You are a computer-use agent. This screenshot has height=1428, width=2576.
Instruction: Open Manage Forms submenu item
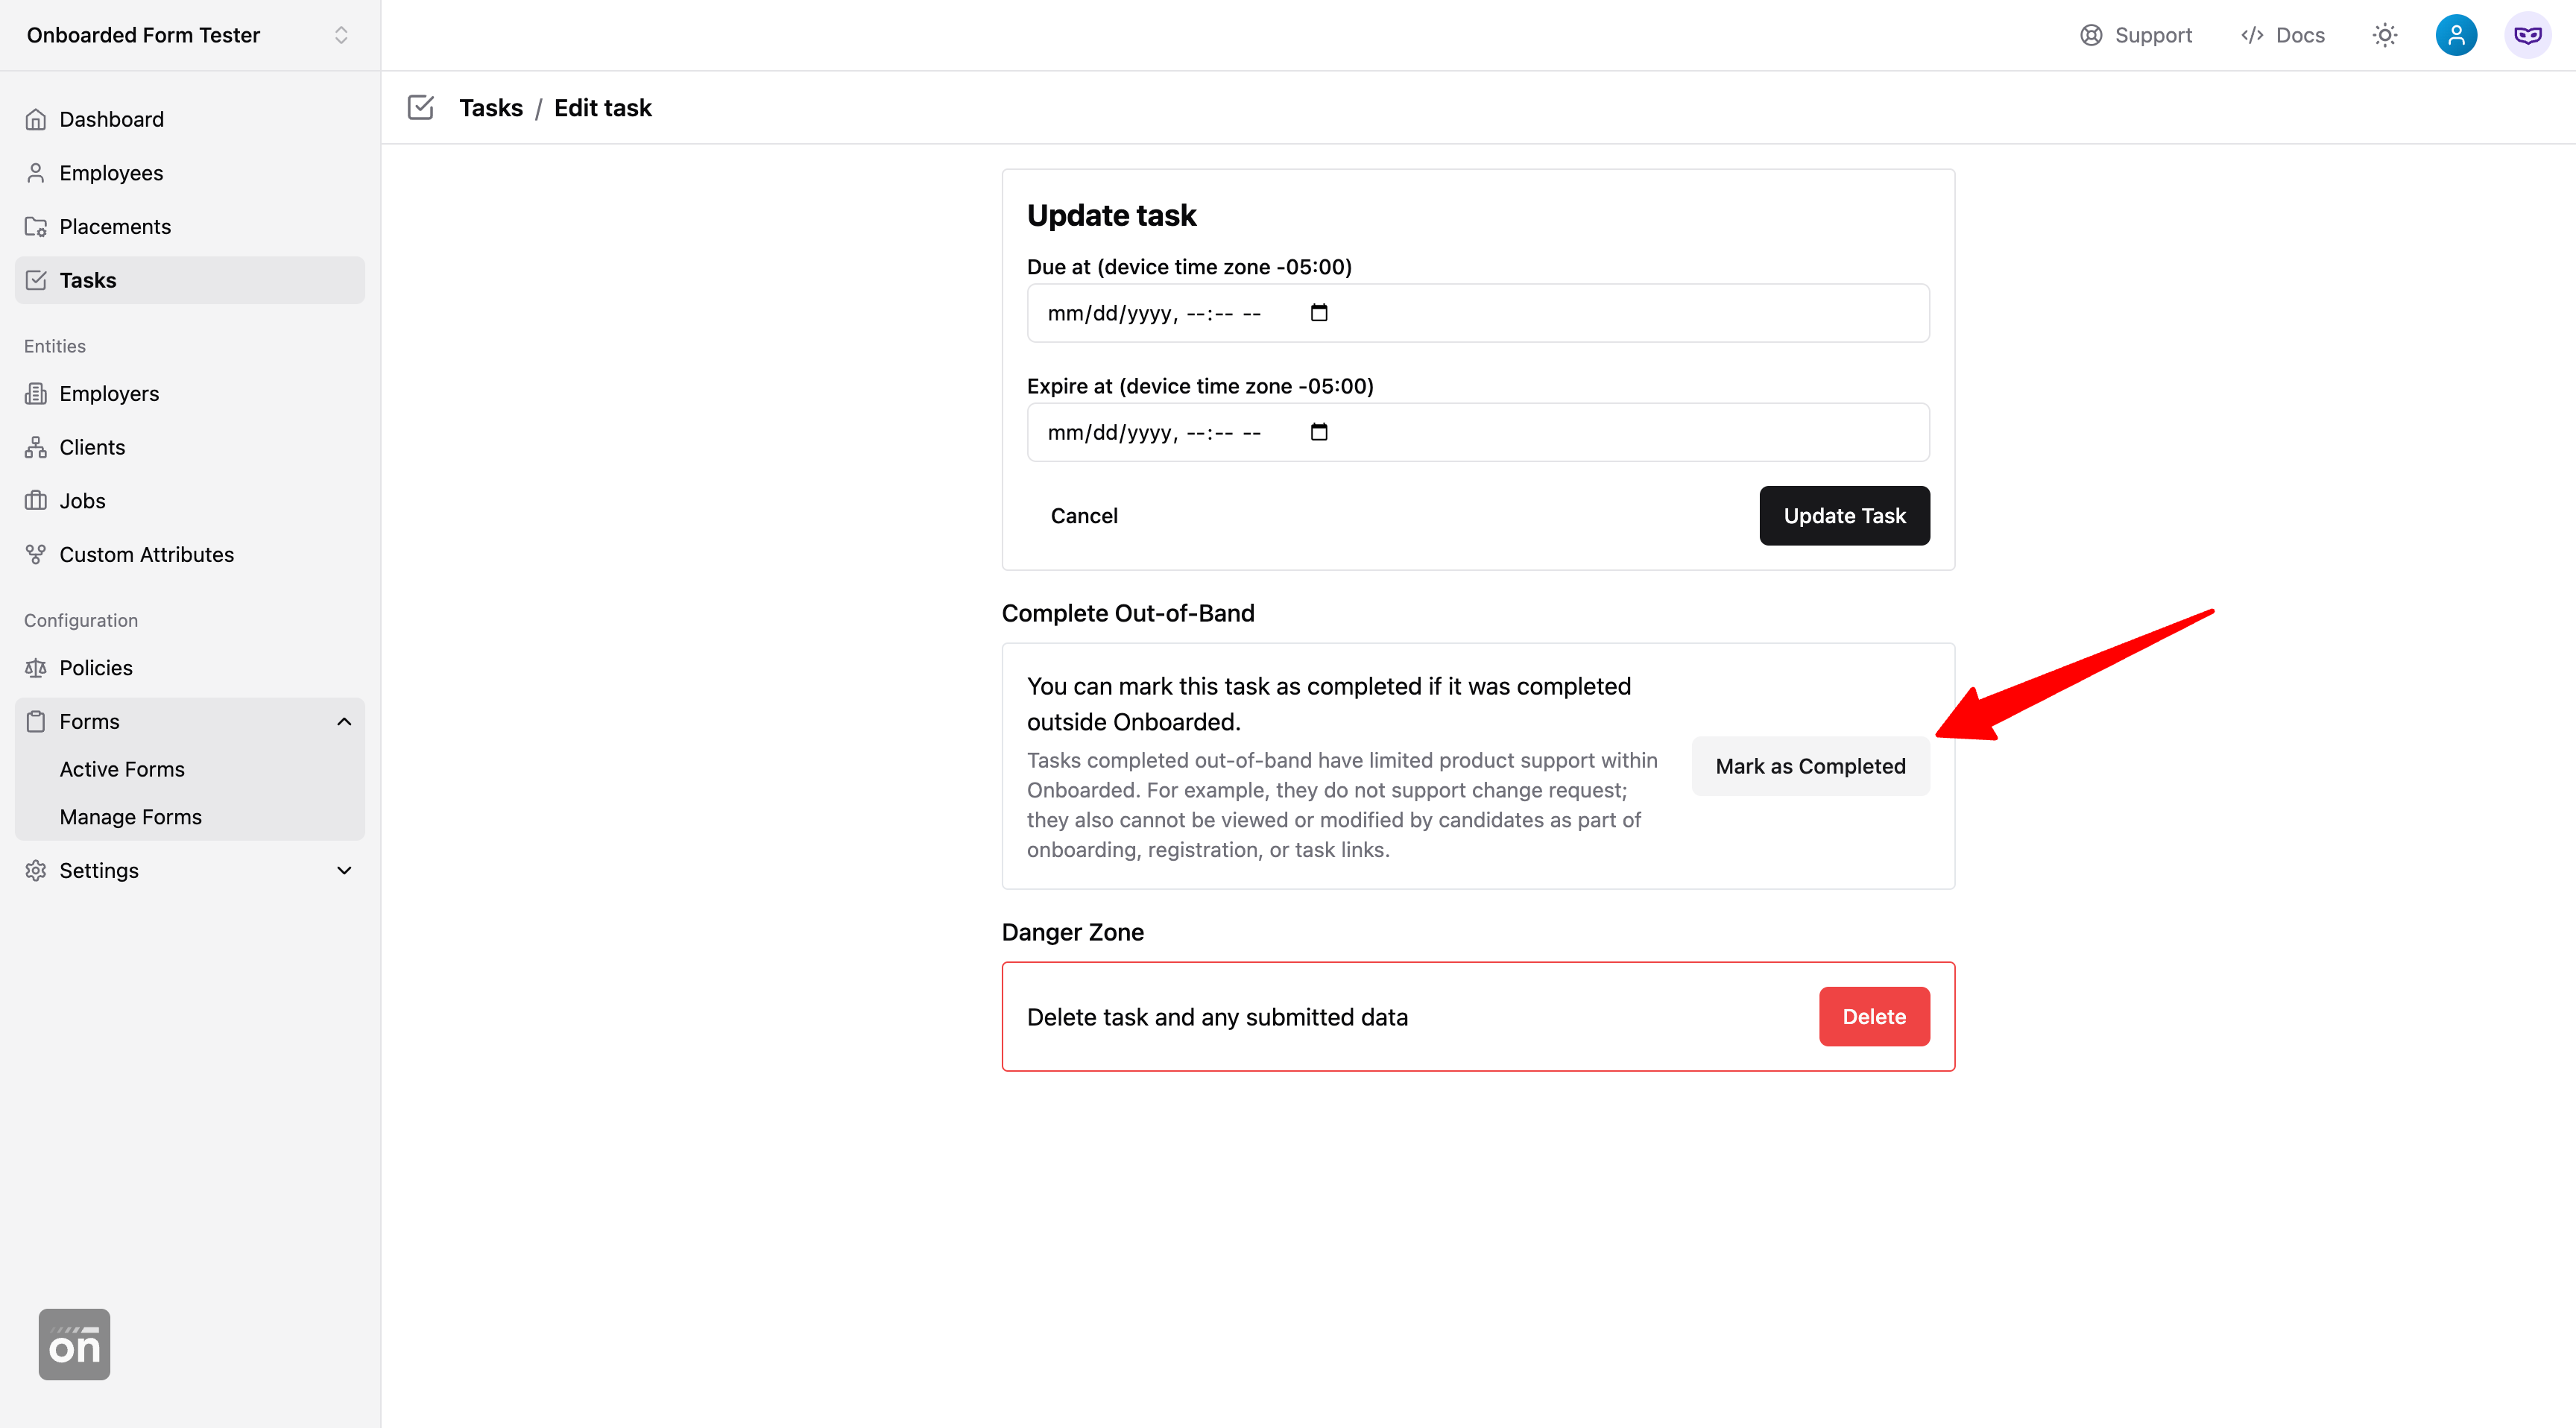coord(130,817)
